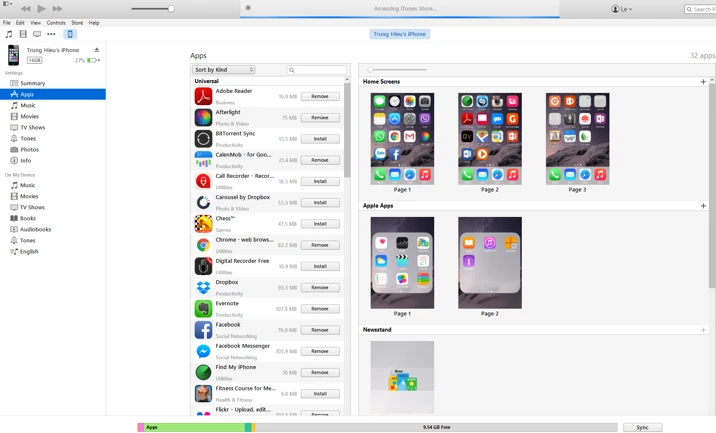Click the Trung Hieu's iPhone device button
Screen dimensions: 716x433
(400, 34)
